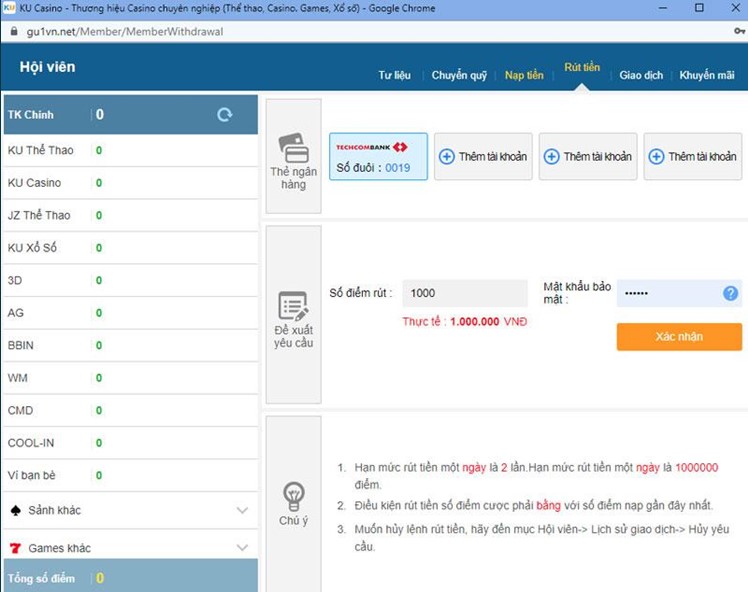Viewport: 748px width, 592px height.
Task: Select the TK Chính account row
Action: (131, 114)
